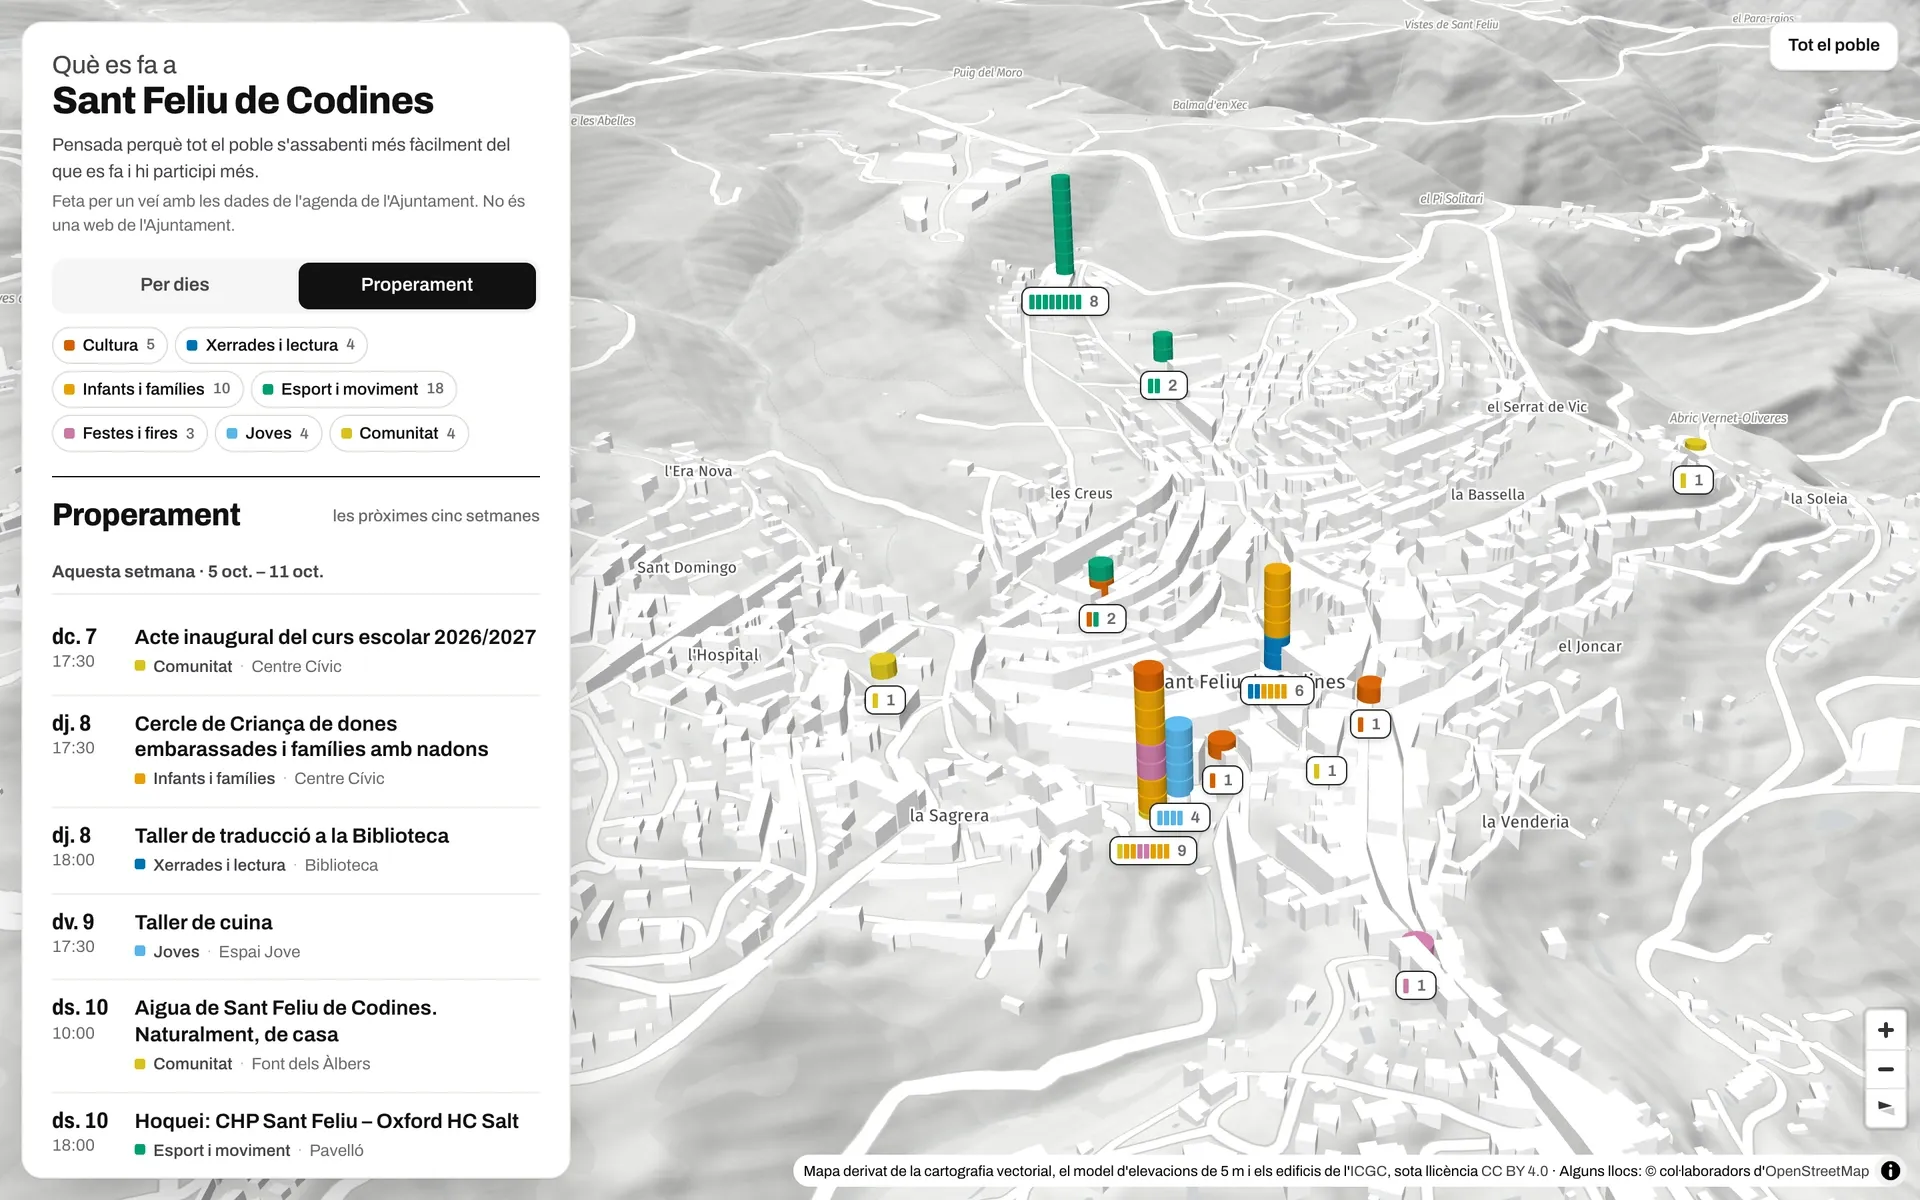Select the blue map marker with 4 events

tap(1180, 817)
